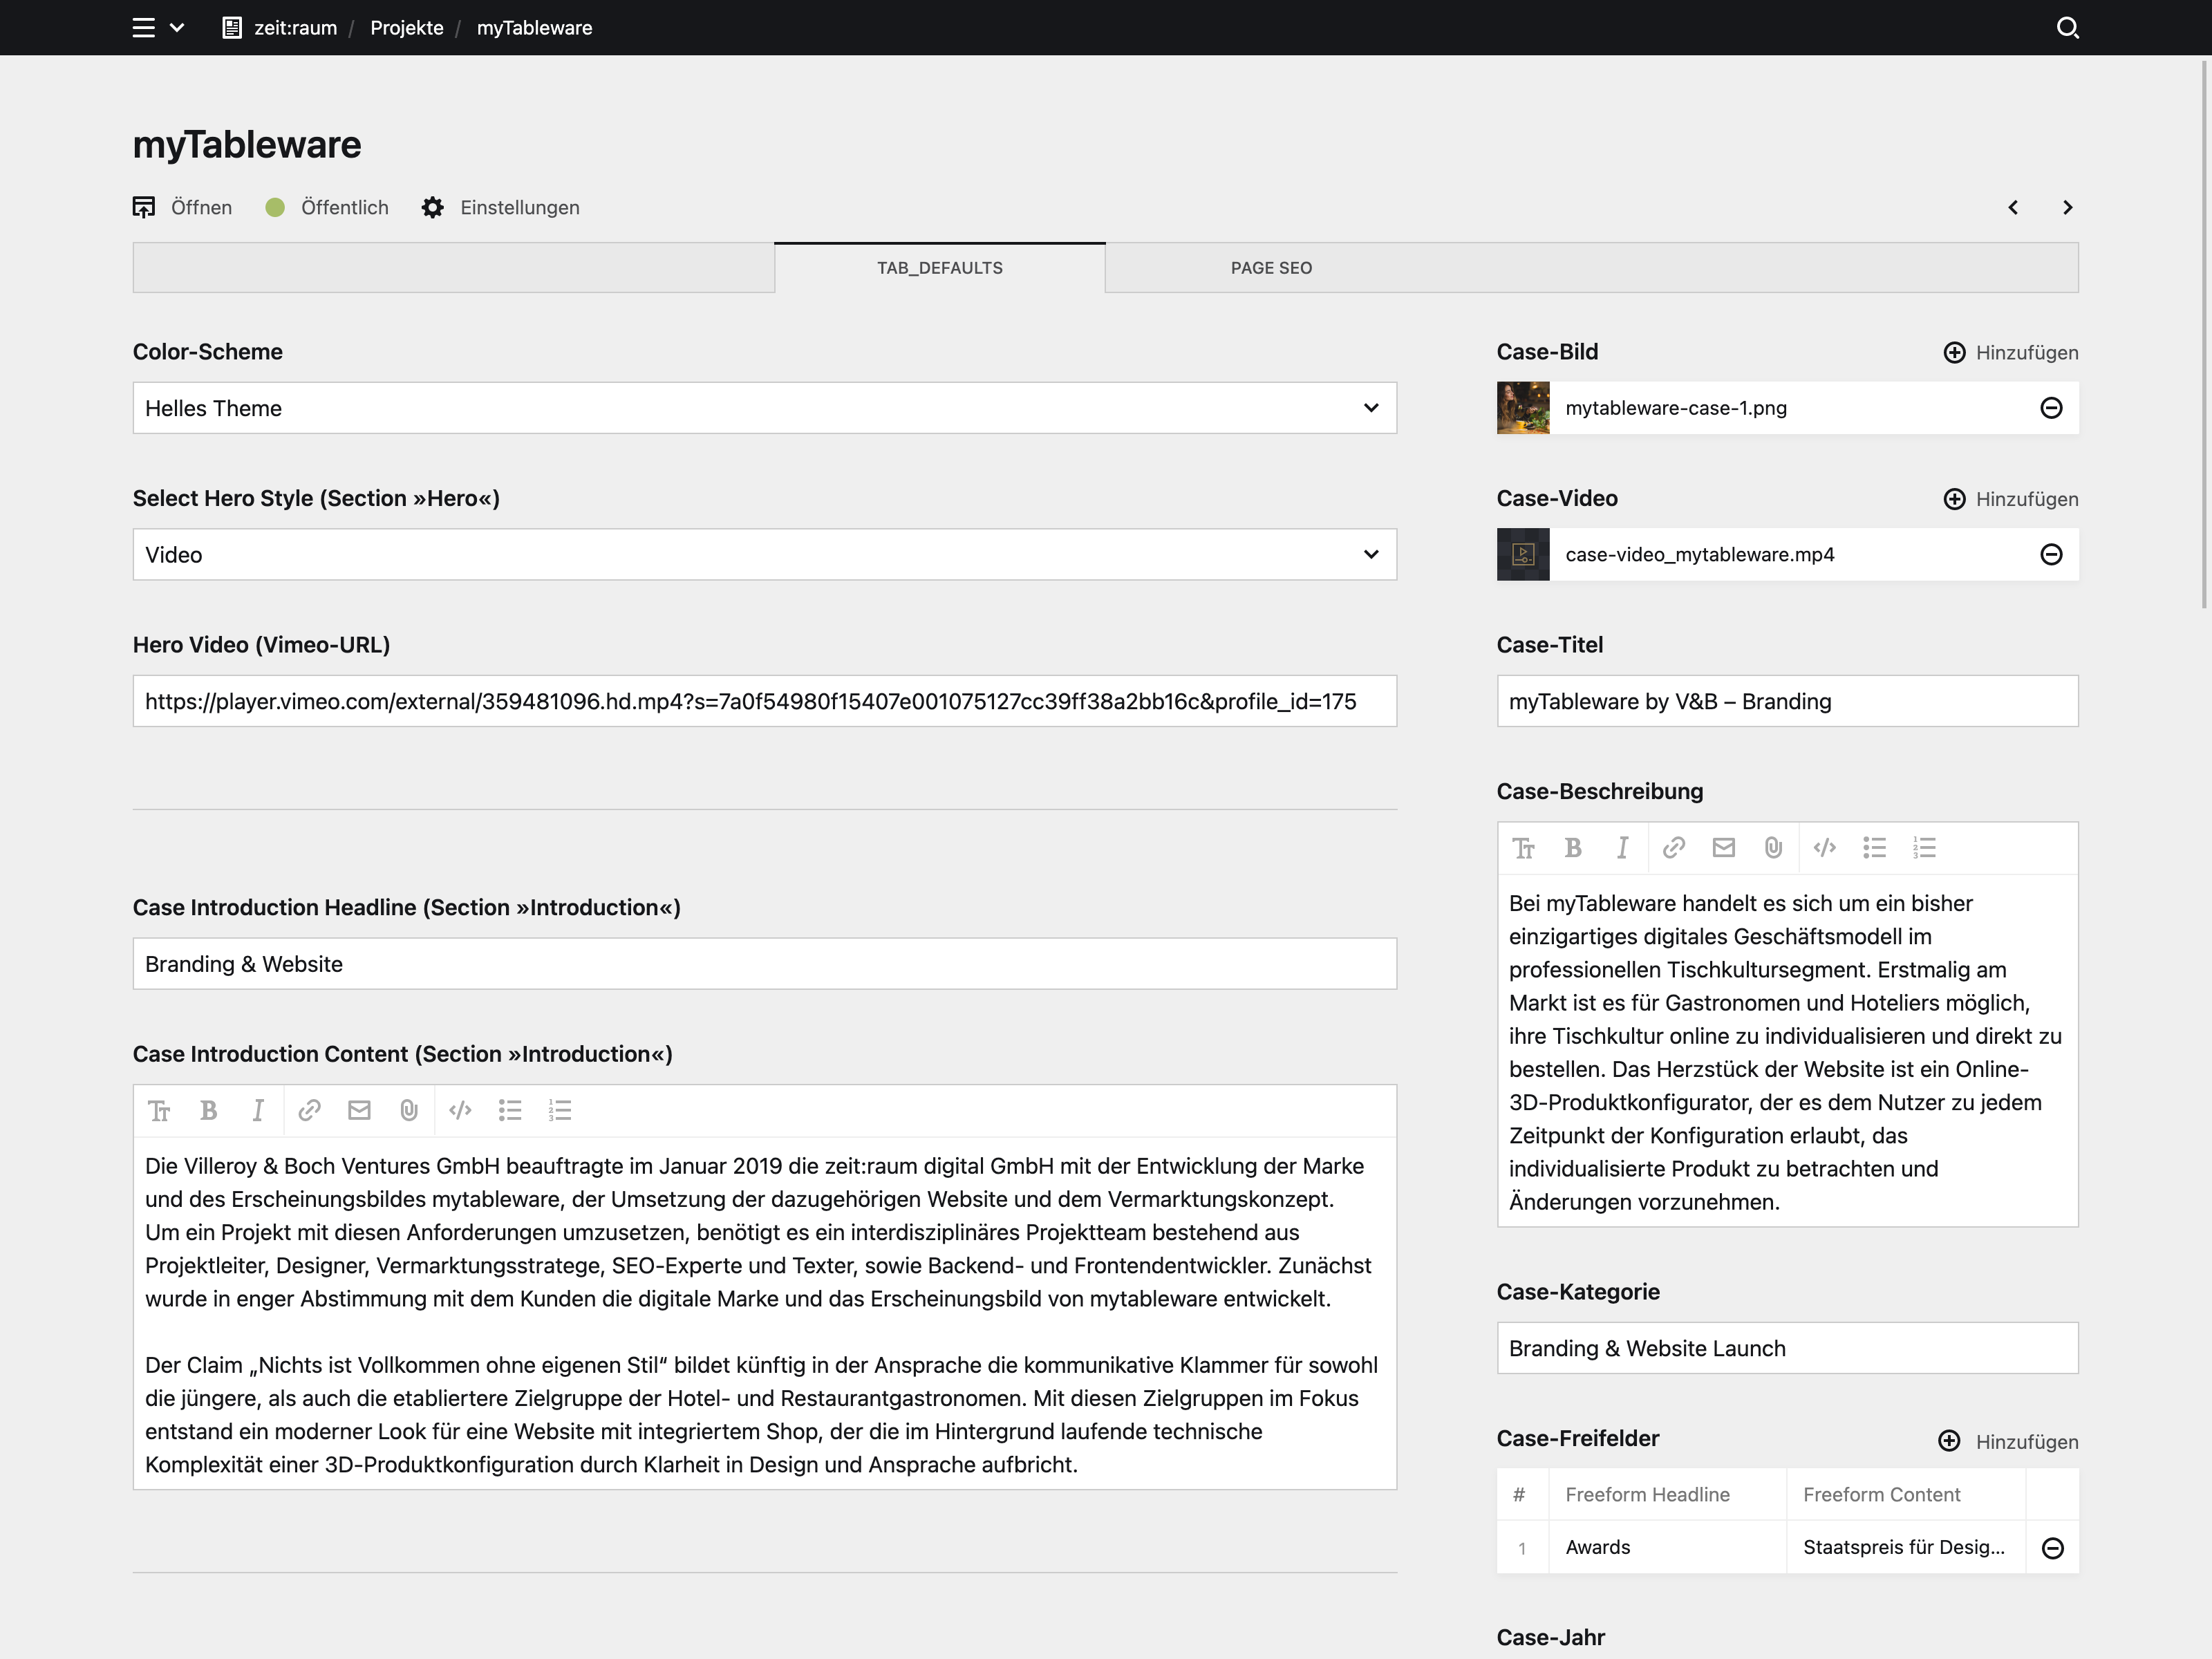Open the search icon in the top bar
Viewport: 2212px width, 1659px height.
point(2068,27)
